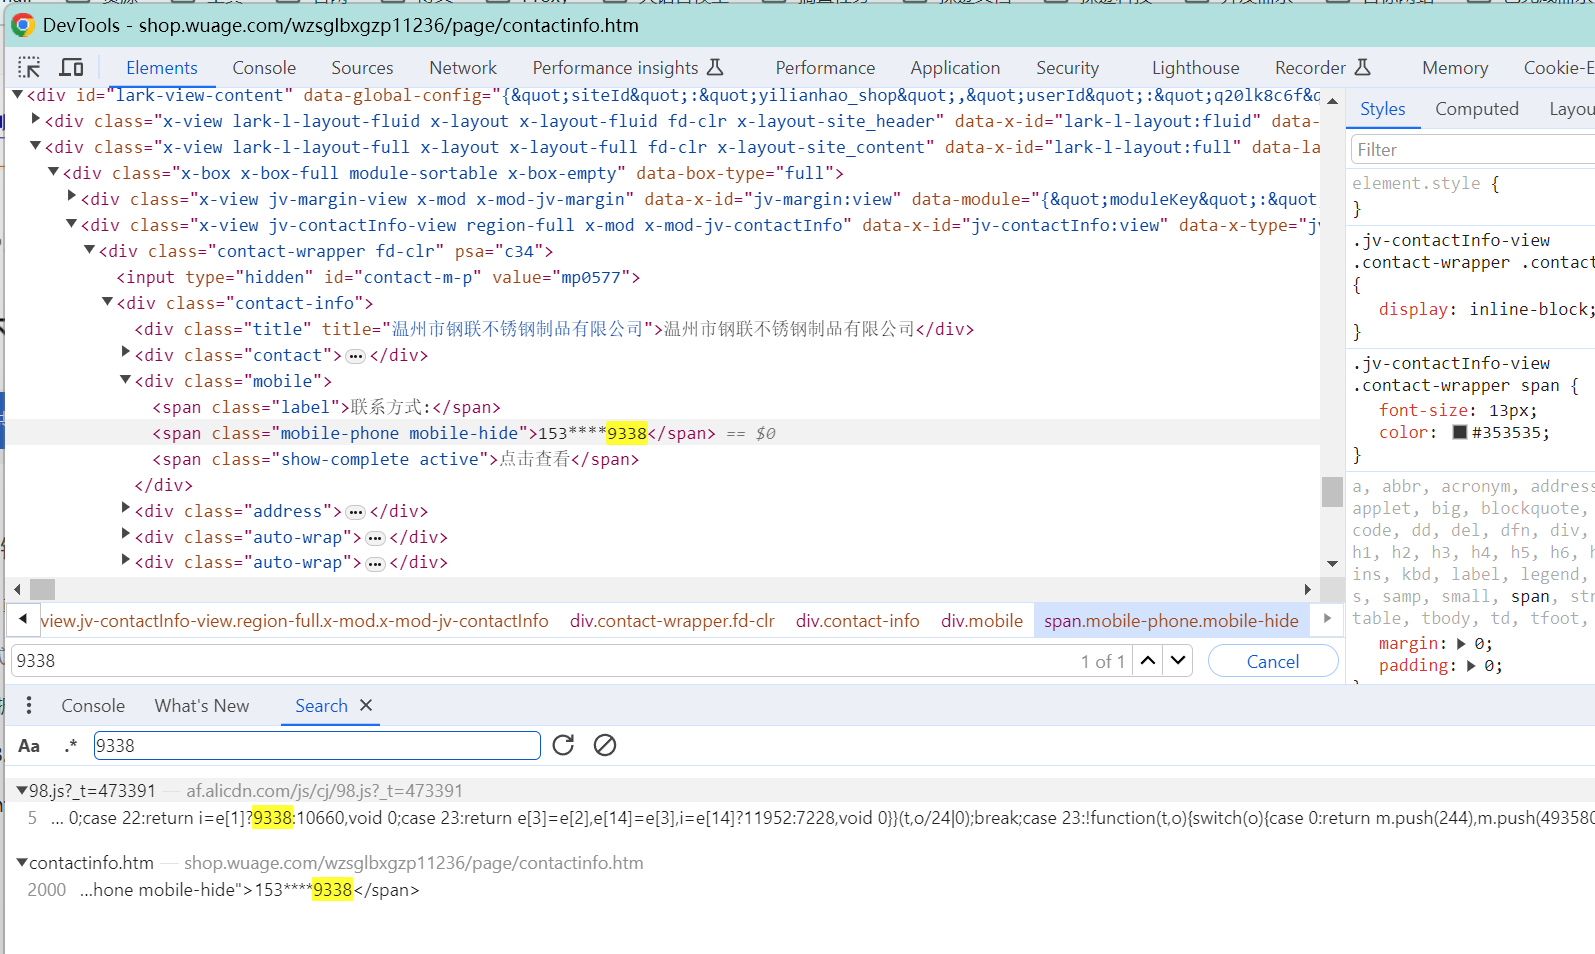Expand the div class contact node
The image size is (1595, 954).
click(x=126, y=354)
